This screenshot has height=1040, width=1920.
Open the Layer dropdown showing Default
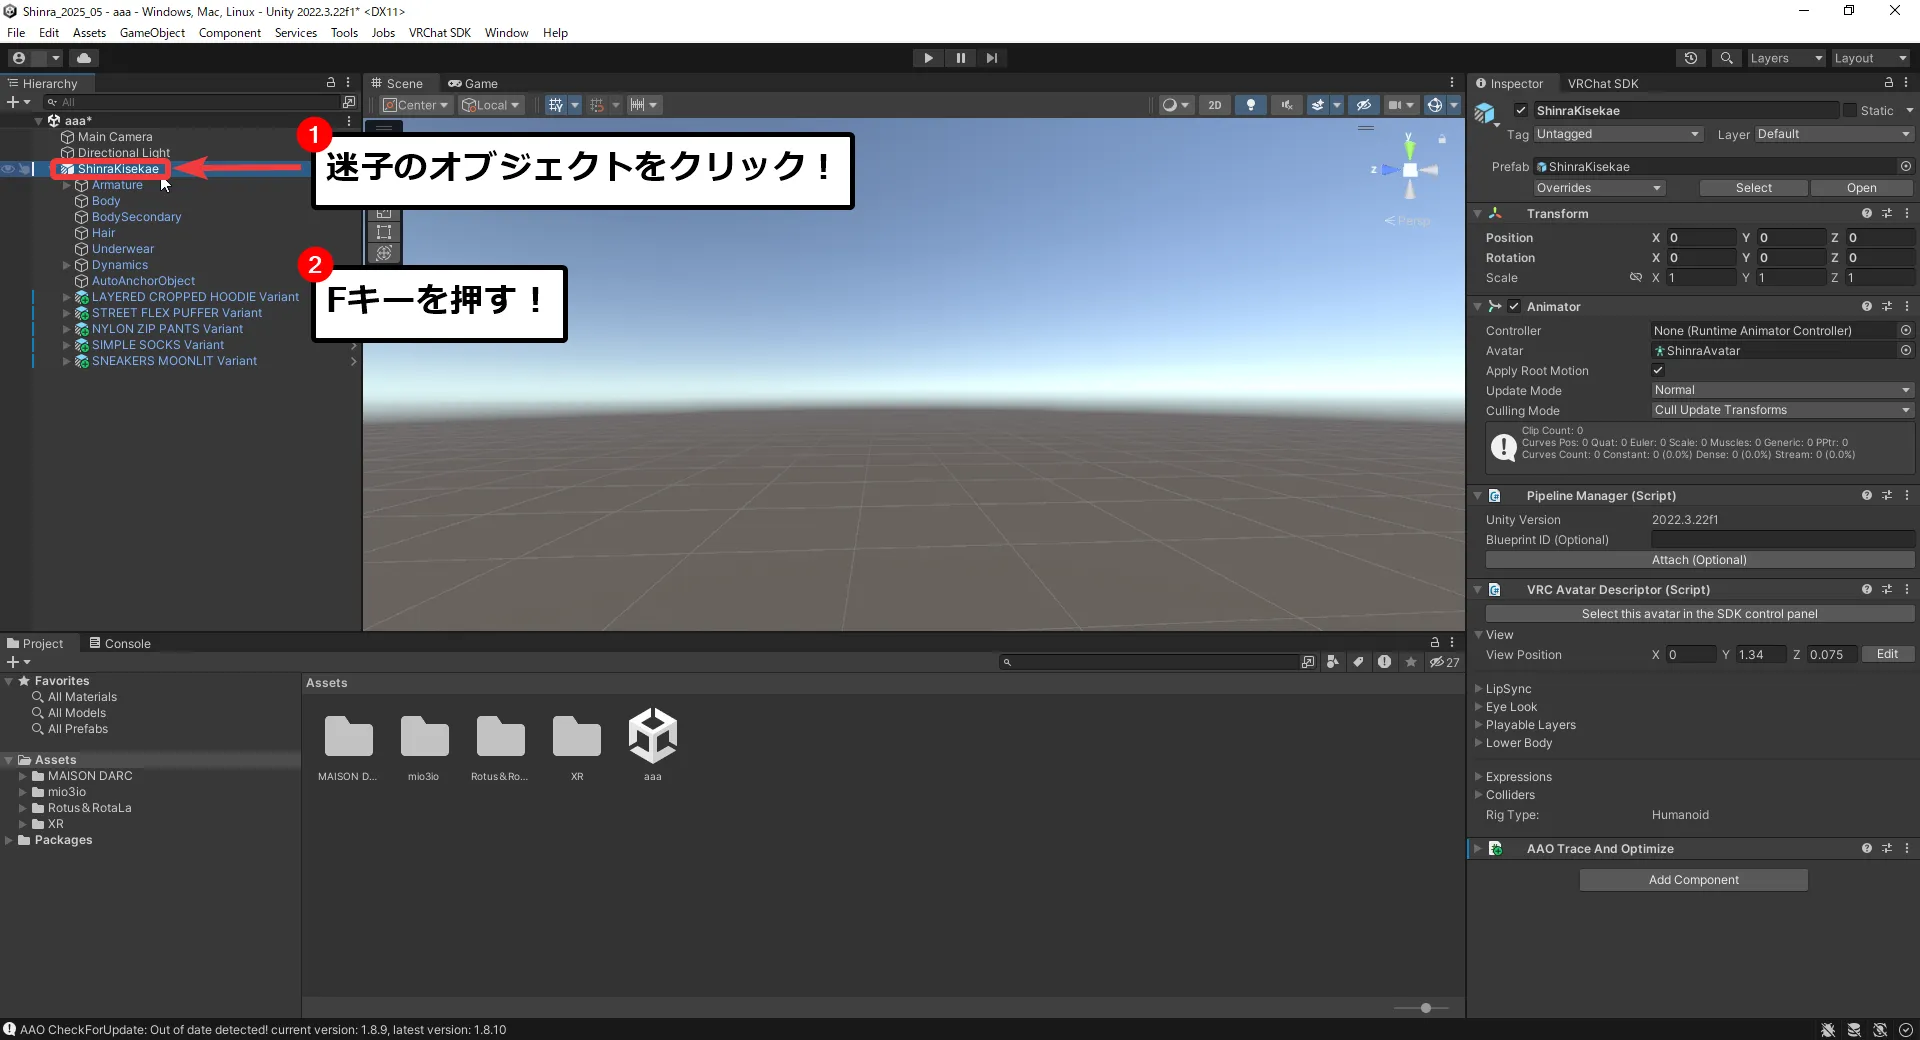(1833, 134)
